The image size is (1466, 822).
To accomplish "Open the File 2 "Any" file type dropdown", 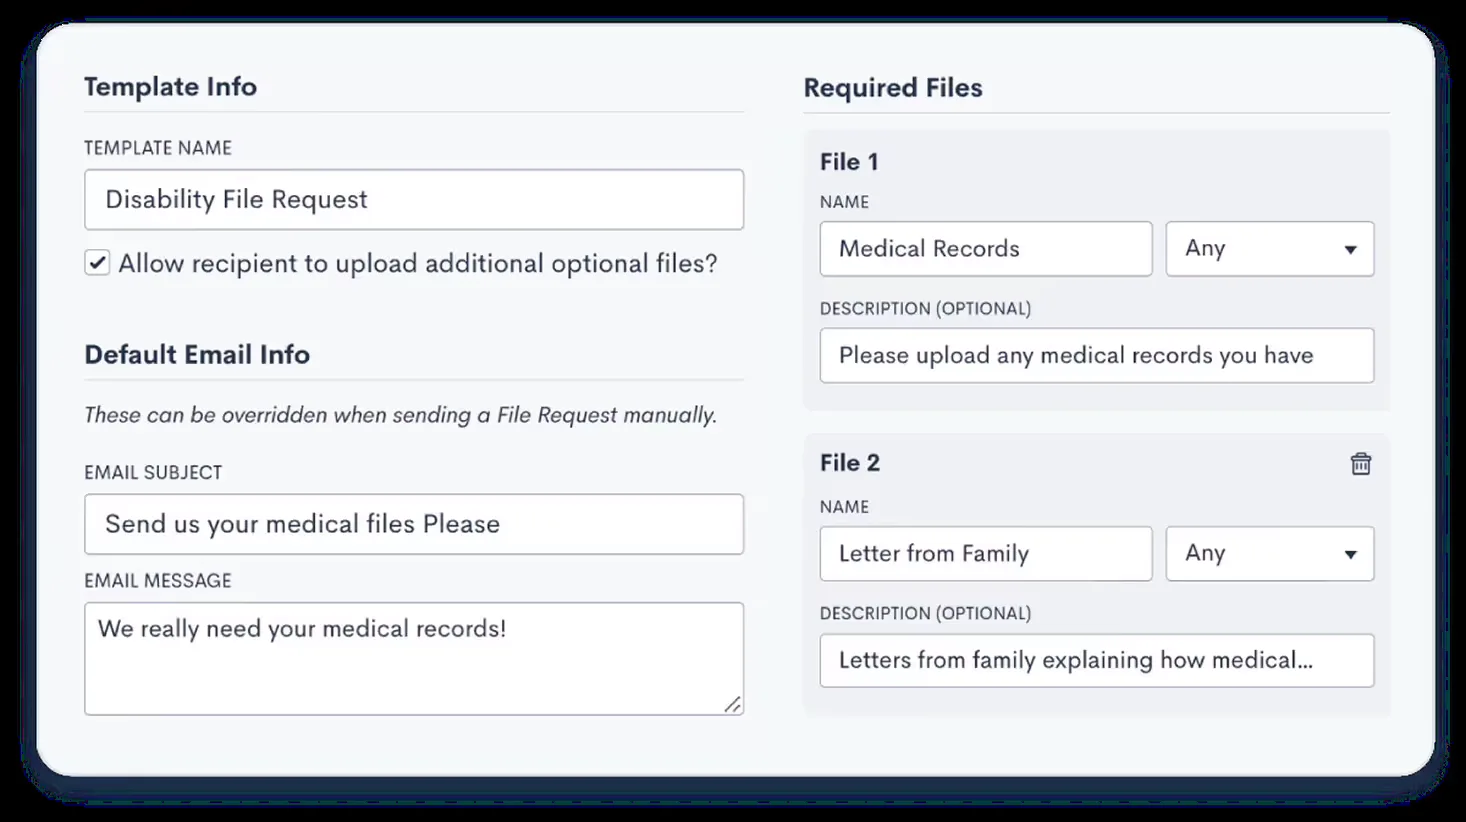I will tap(1269, 553).
